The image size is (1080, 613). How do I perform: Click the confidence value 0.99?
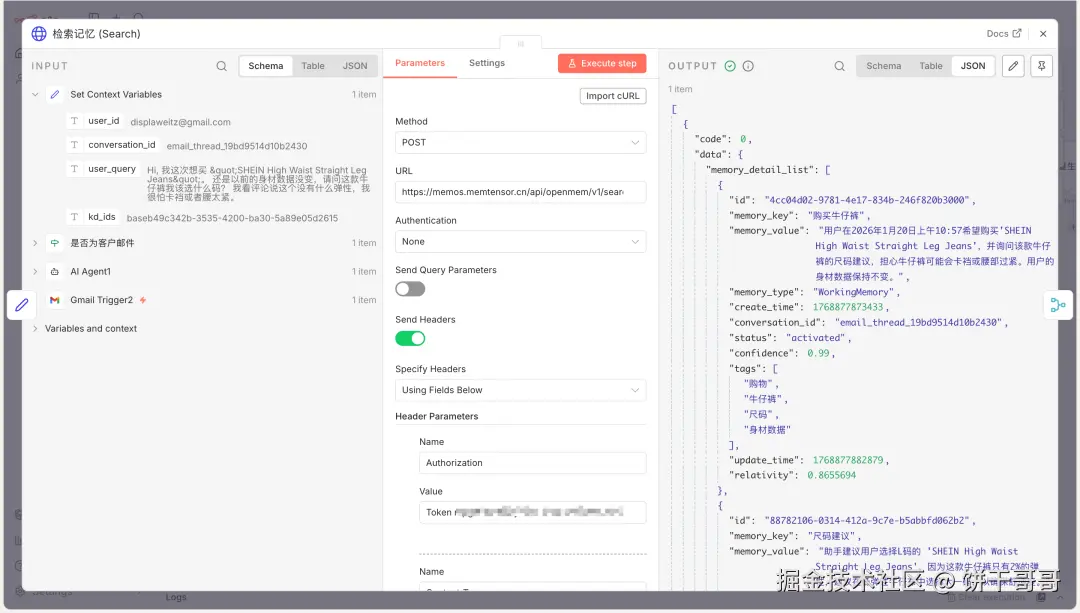pyautogui.click(x=818, y=353)
